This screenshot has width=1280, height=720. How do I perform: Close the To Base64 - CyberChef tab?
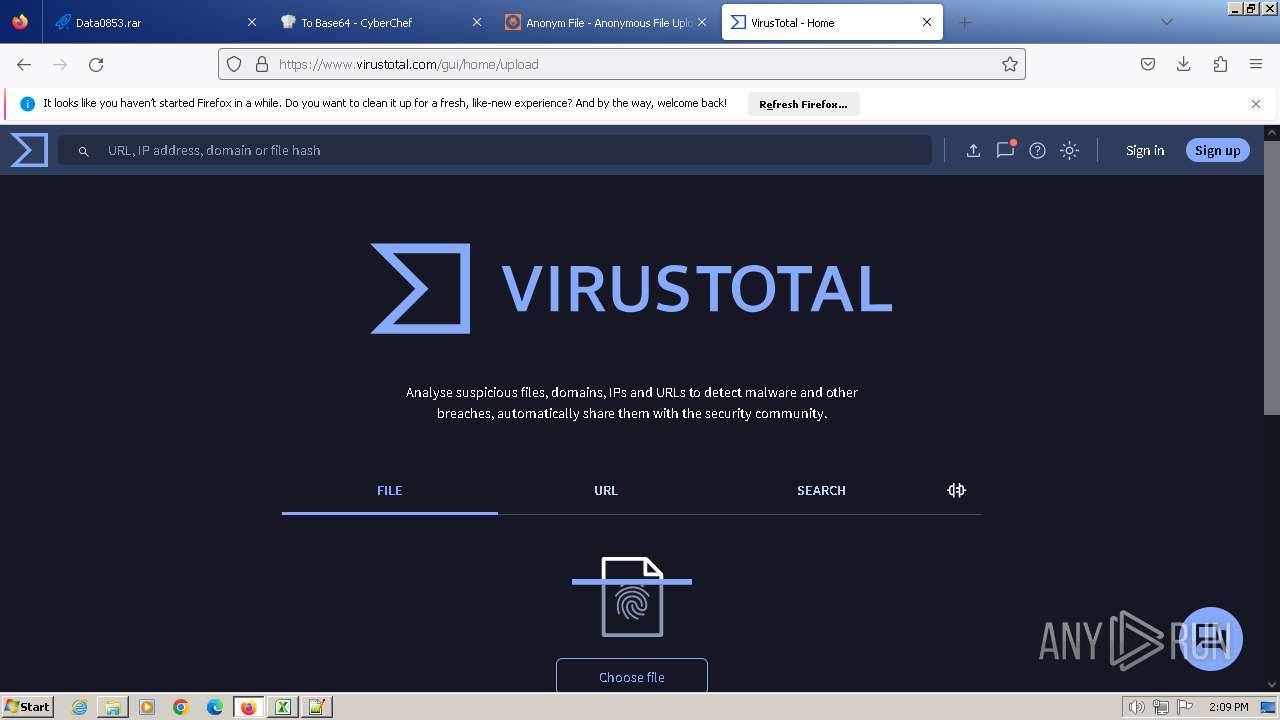[x=476, y=22]
